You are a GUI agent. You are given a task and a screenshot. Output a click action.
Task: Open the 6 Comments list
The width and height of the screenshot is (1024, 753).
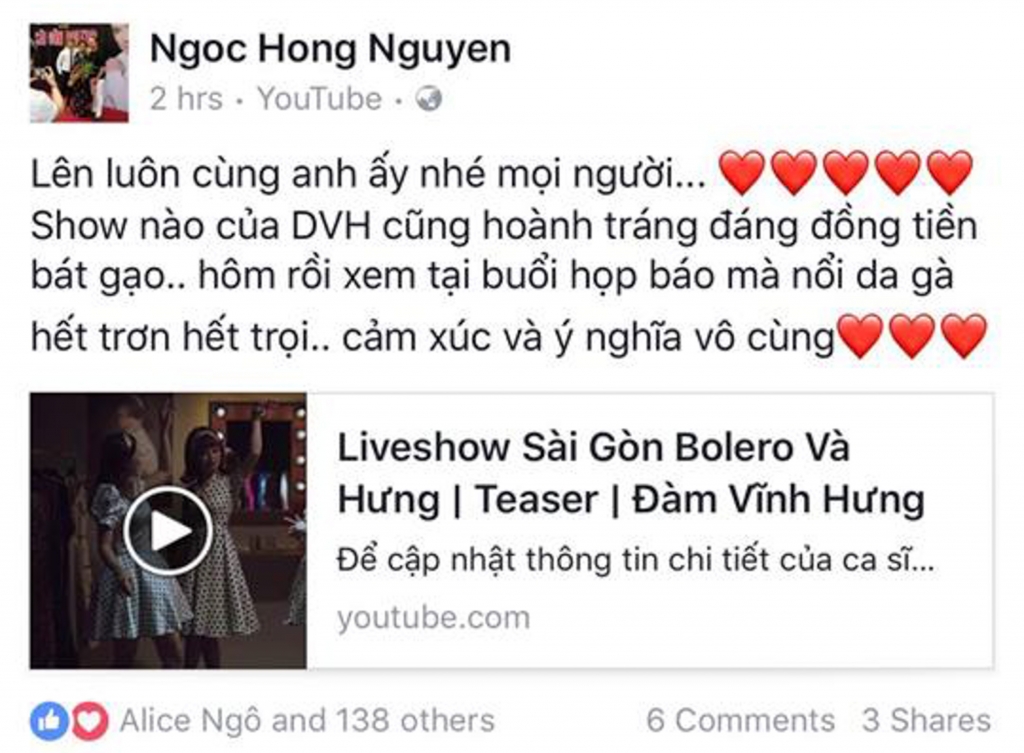point(741,721)
